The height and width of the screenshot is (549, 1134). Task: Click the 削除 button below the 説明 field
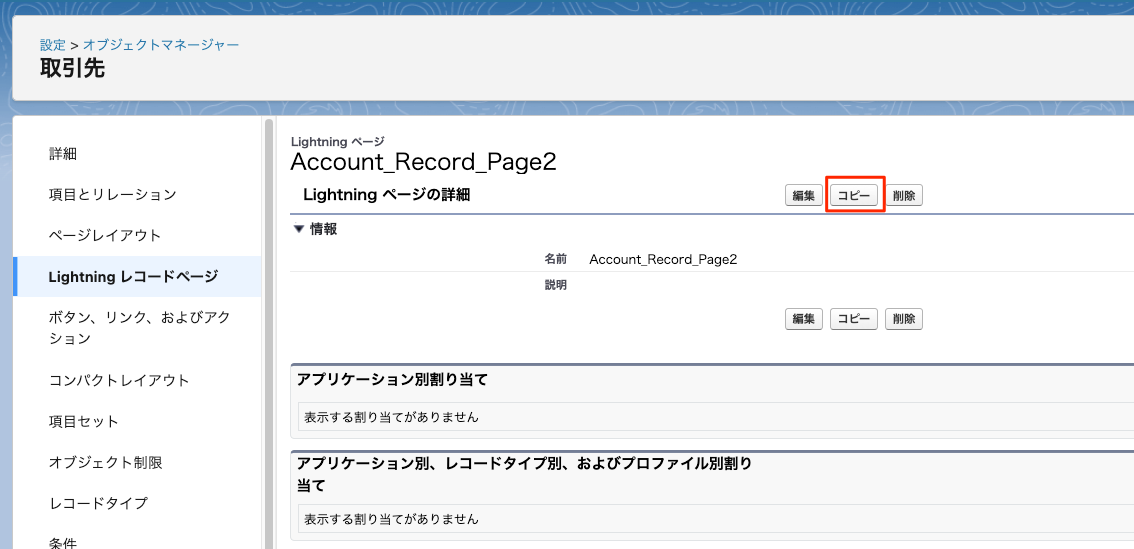(904, 319)
